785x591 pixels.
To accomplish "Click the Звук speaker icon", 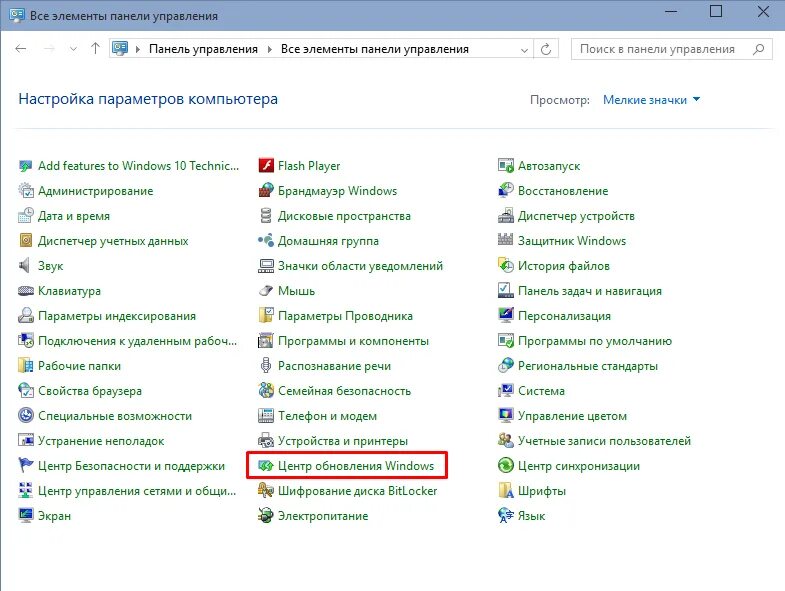I will tap(26, 265).
